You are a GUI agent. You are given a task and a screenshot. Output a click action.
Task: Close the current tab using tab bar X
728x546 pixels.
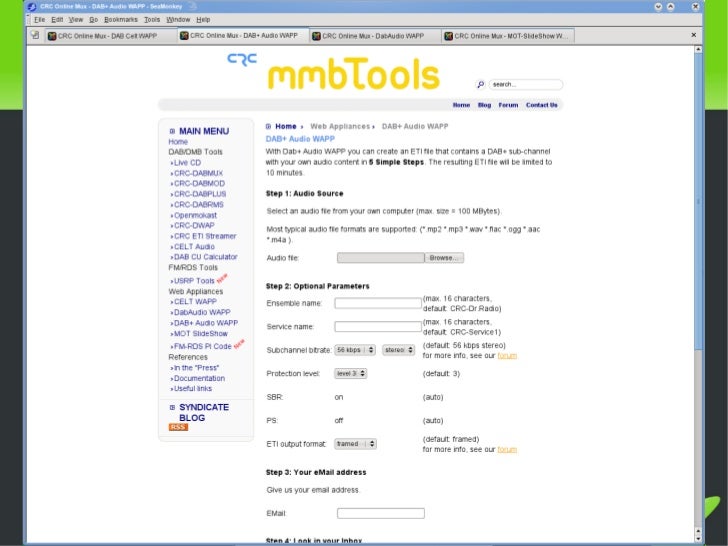(x=694, y=35)
